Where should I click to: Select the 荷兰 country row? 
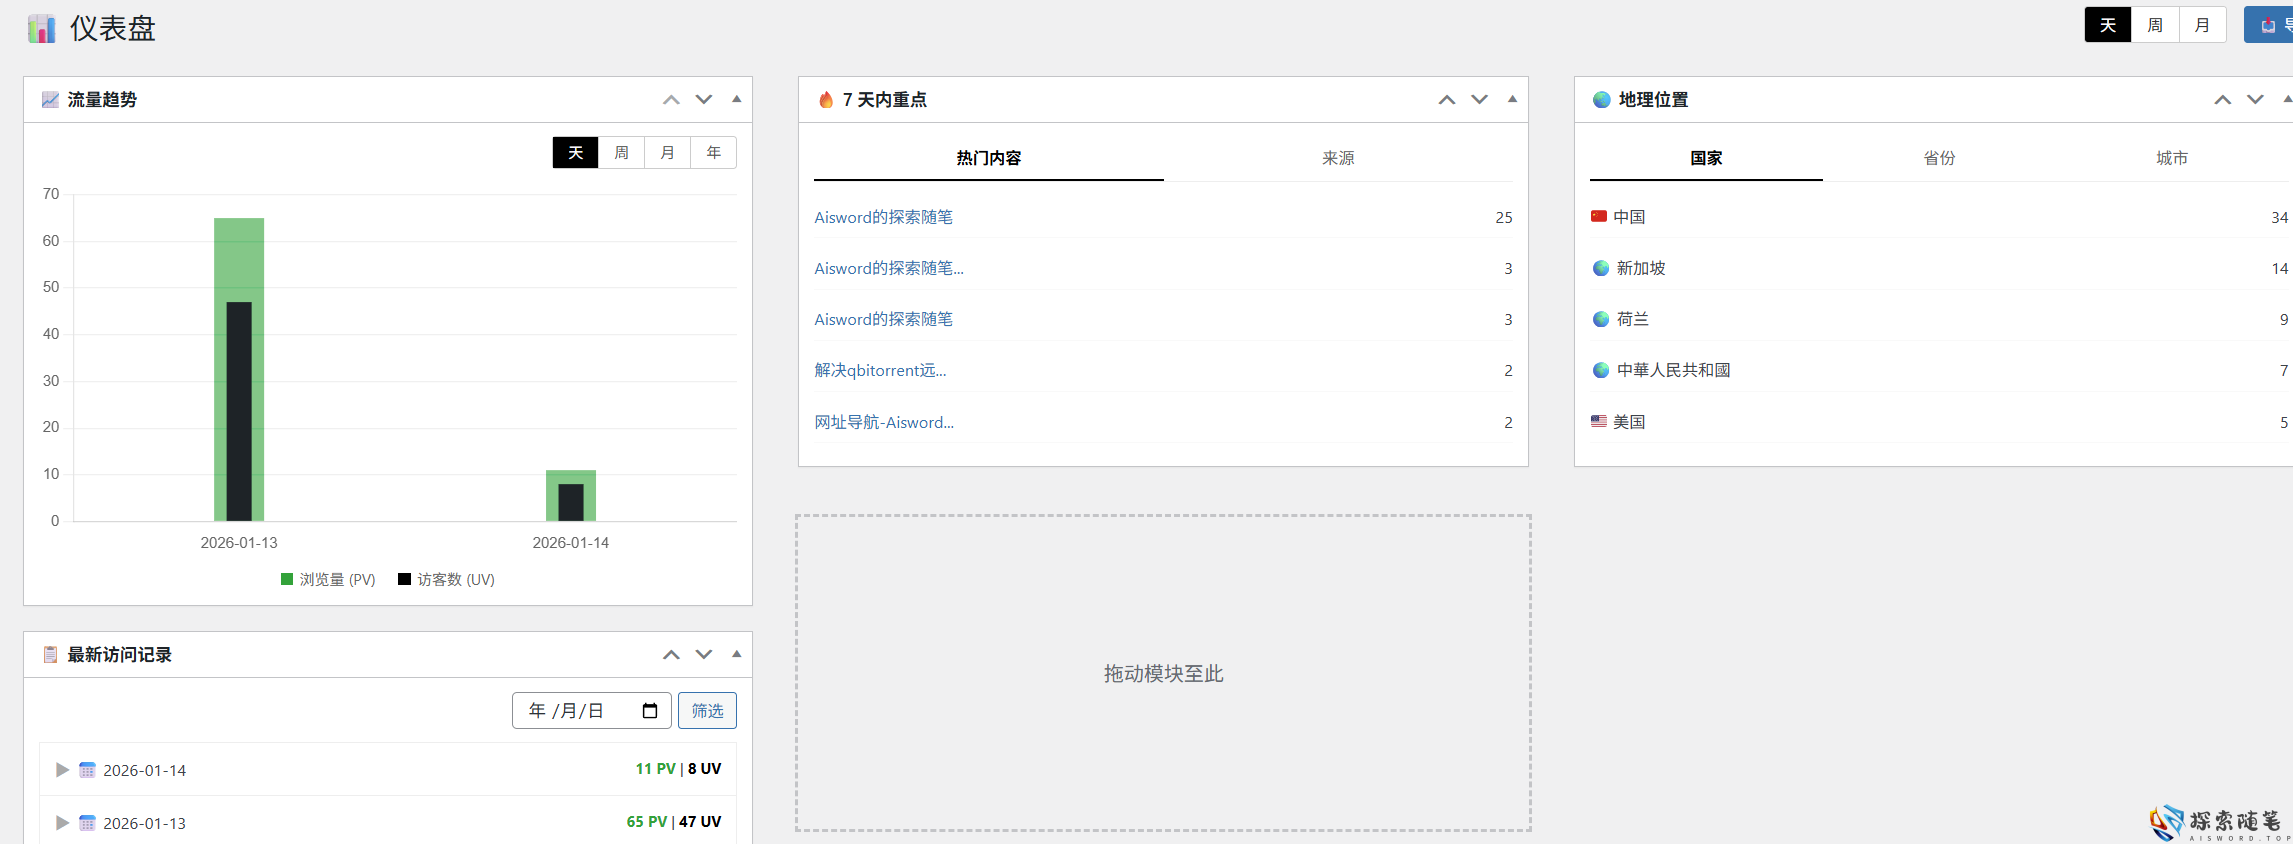1939,319
